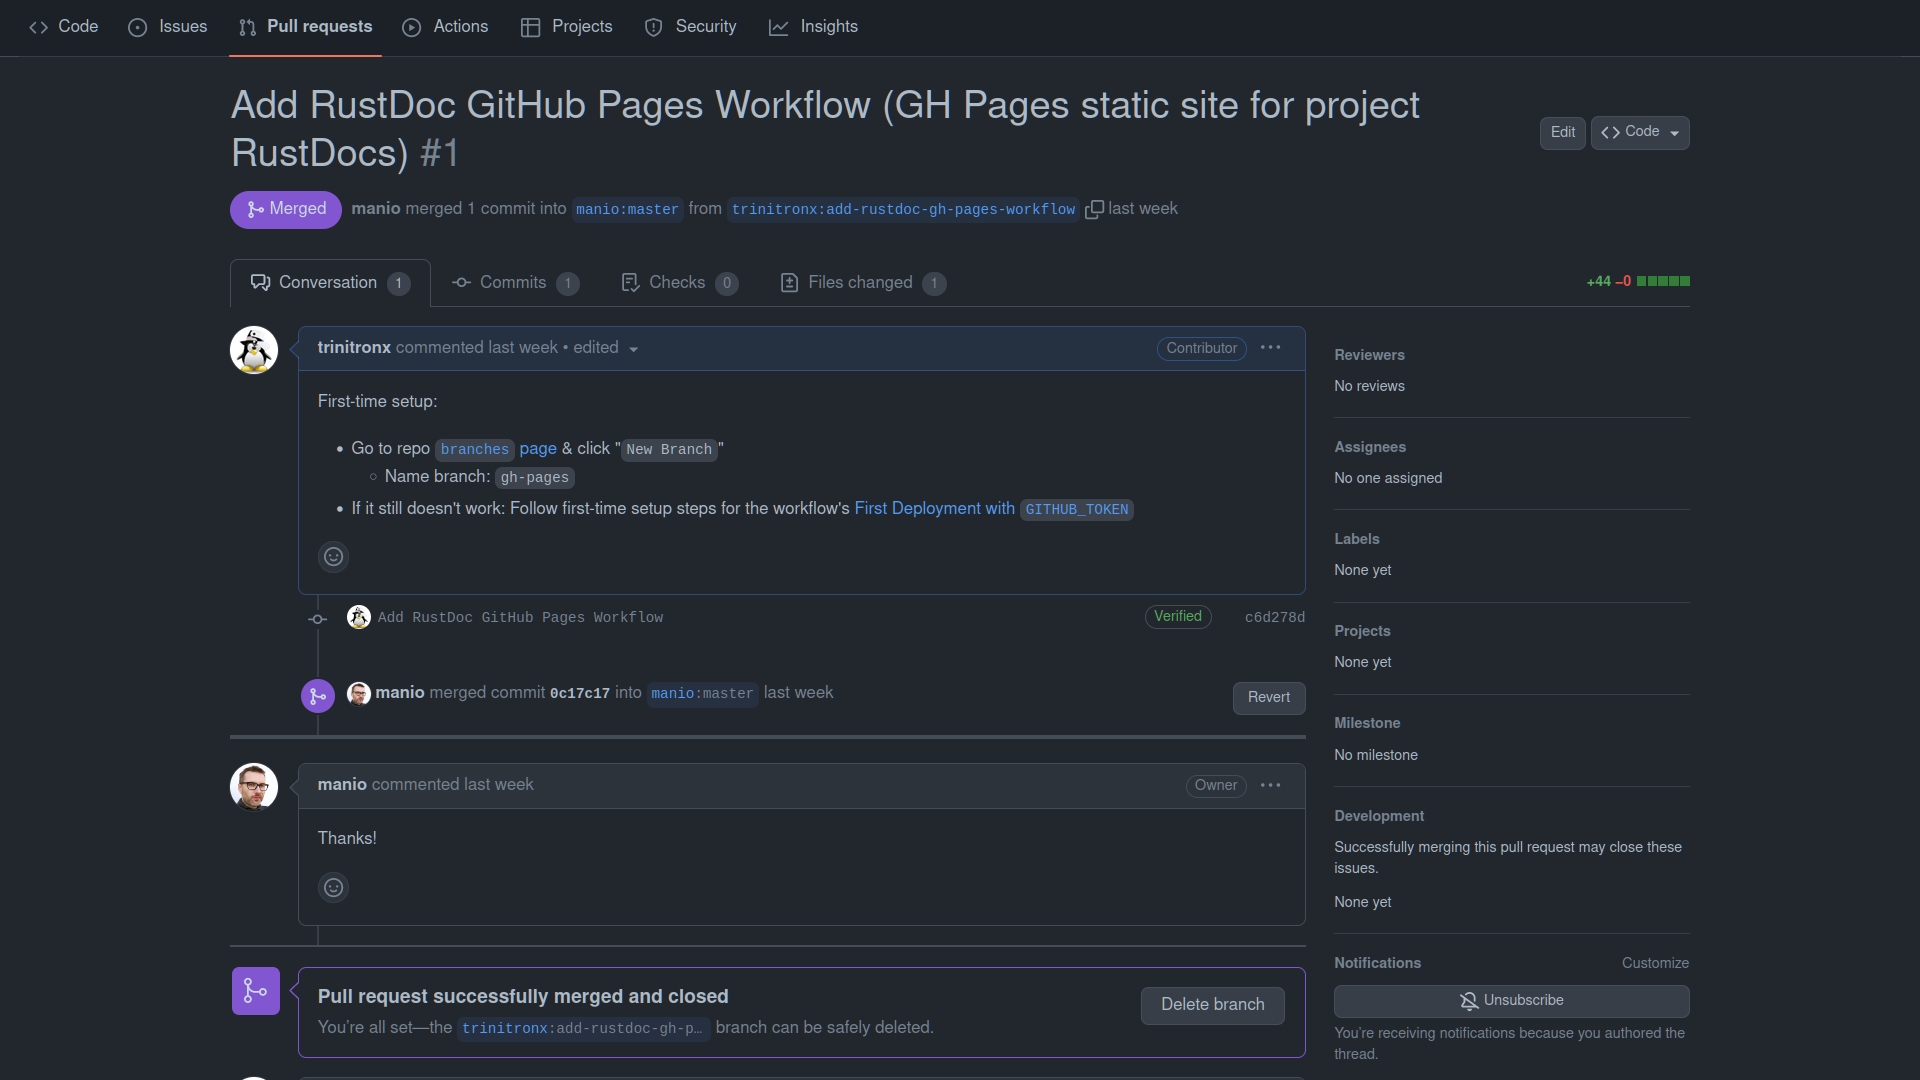Add emoji reaction to trinitronx's comment
Viewport: 1920px width, 1080px height.
pos(333,557)
